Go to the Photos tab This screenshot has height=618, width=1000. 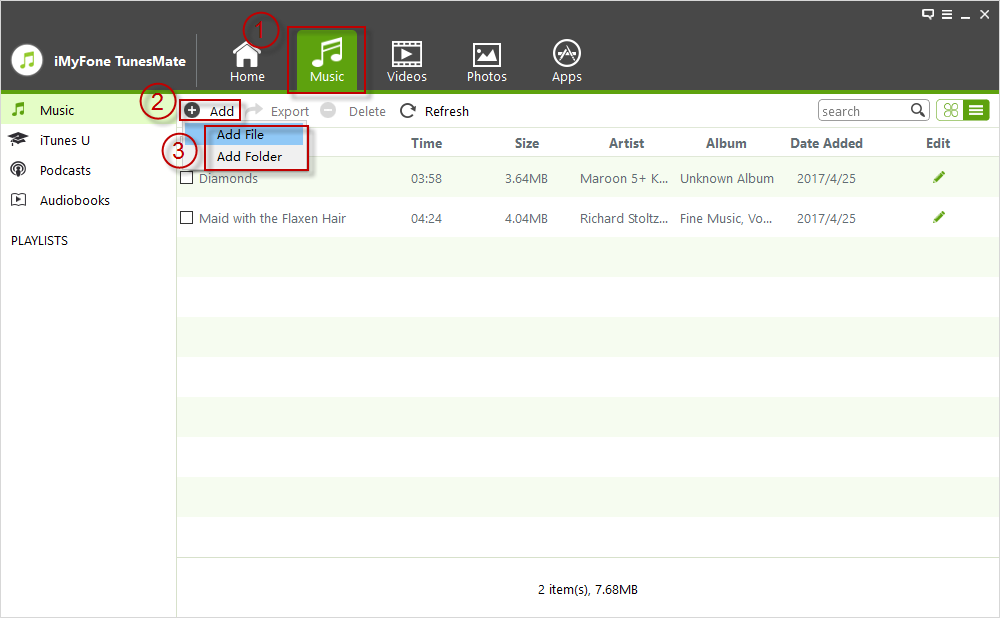[487, 62]
